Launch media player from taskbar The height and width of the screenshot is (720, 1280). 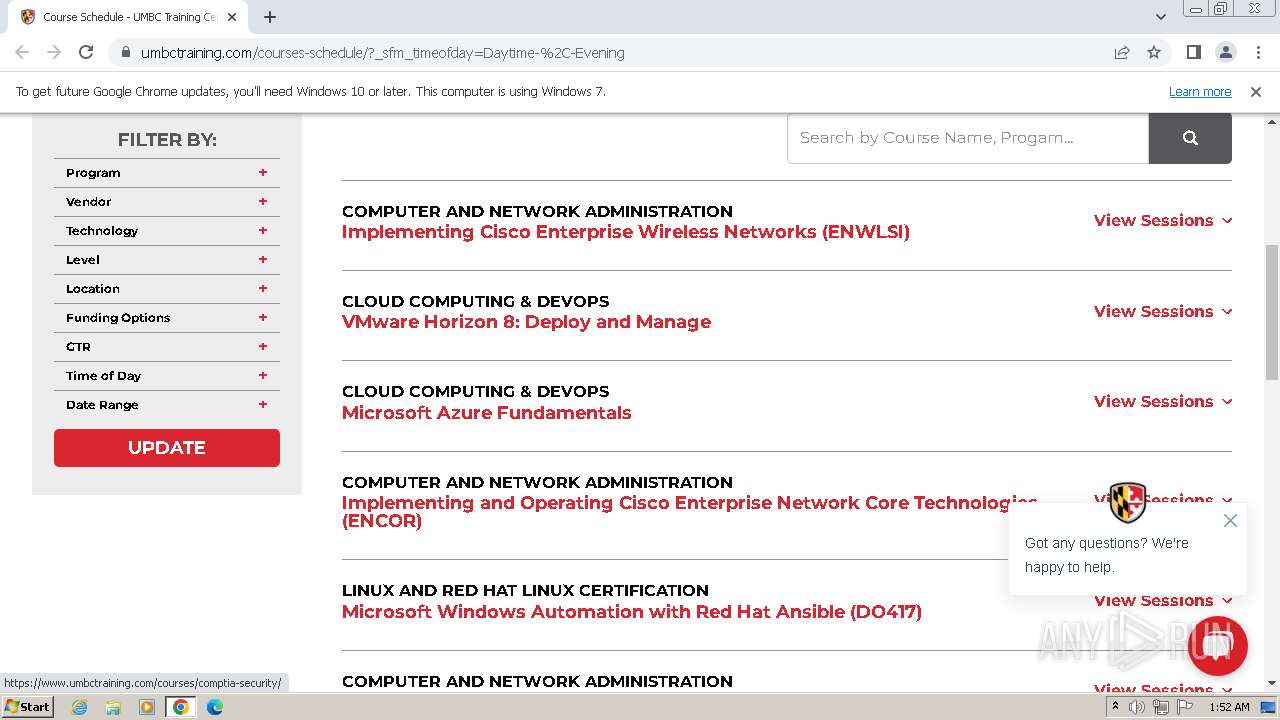pos(147,707)
